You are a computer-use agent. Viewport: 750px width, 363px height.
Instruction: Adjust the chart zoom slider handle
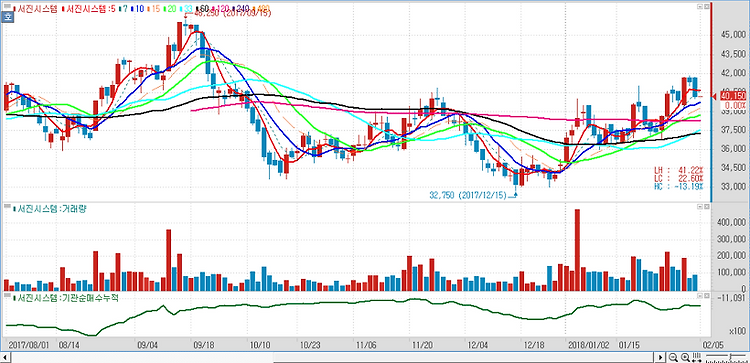[x=730, y=357]
